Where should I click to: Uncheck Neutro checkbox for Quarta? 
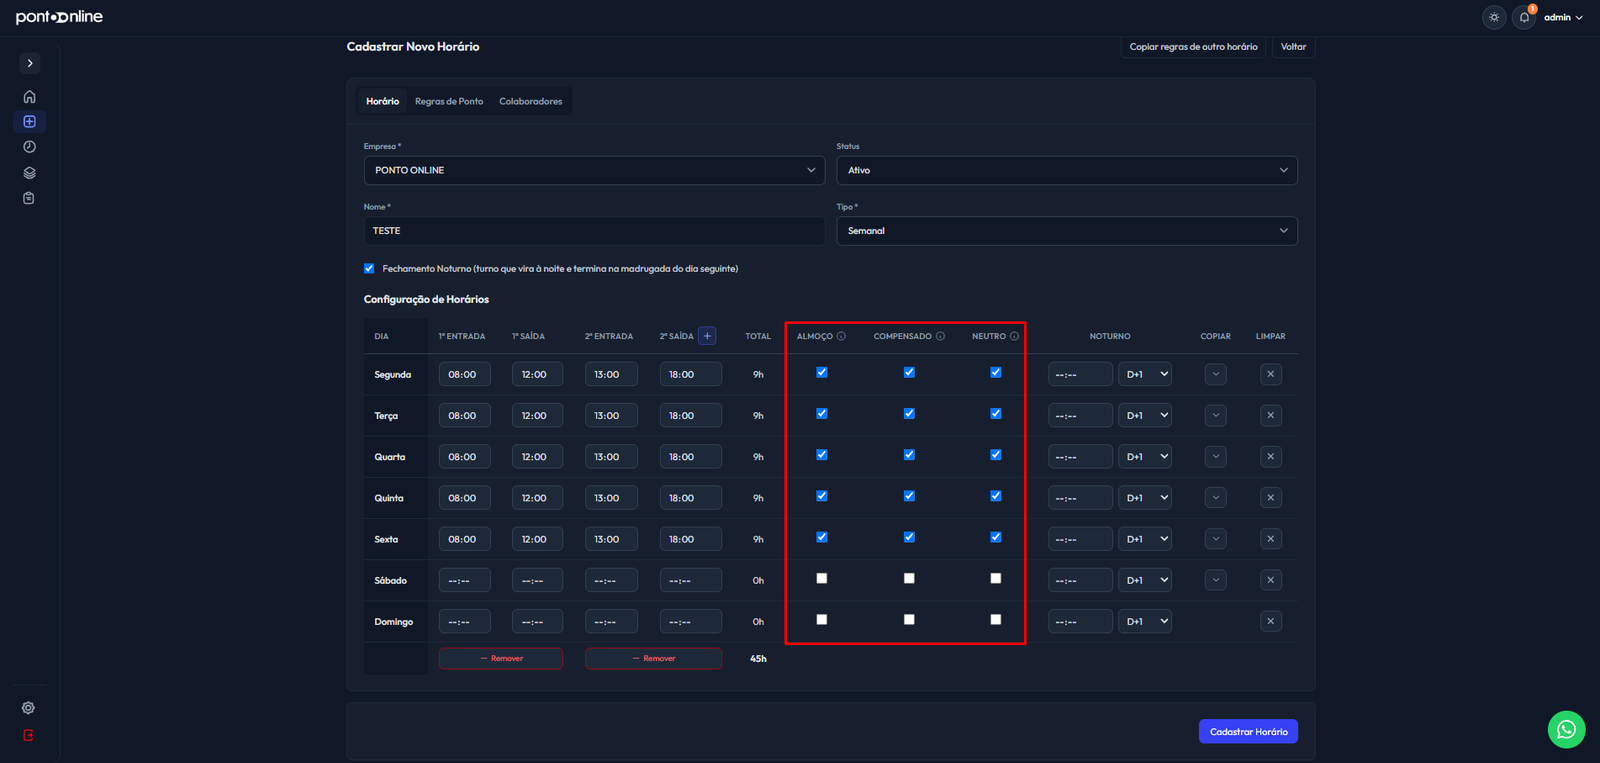996,454
